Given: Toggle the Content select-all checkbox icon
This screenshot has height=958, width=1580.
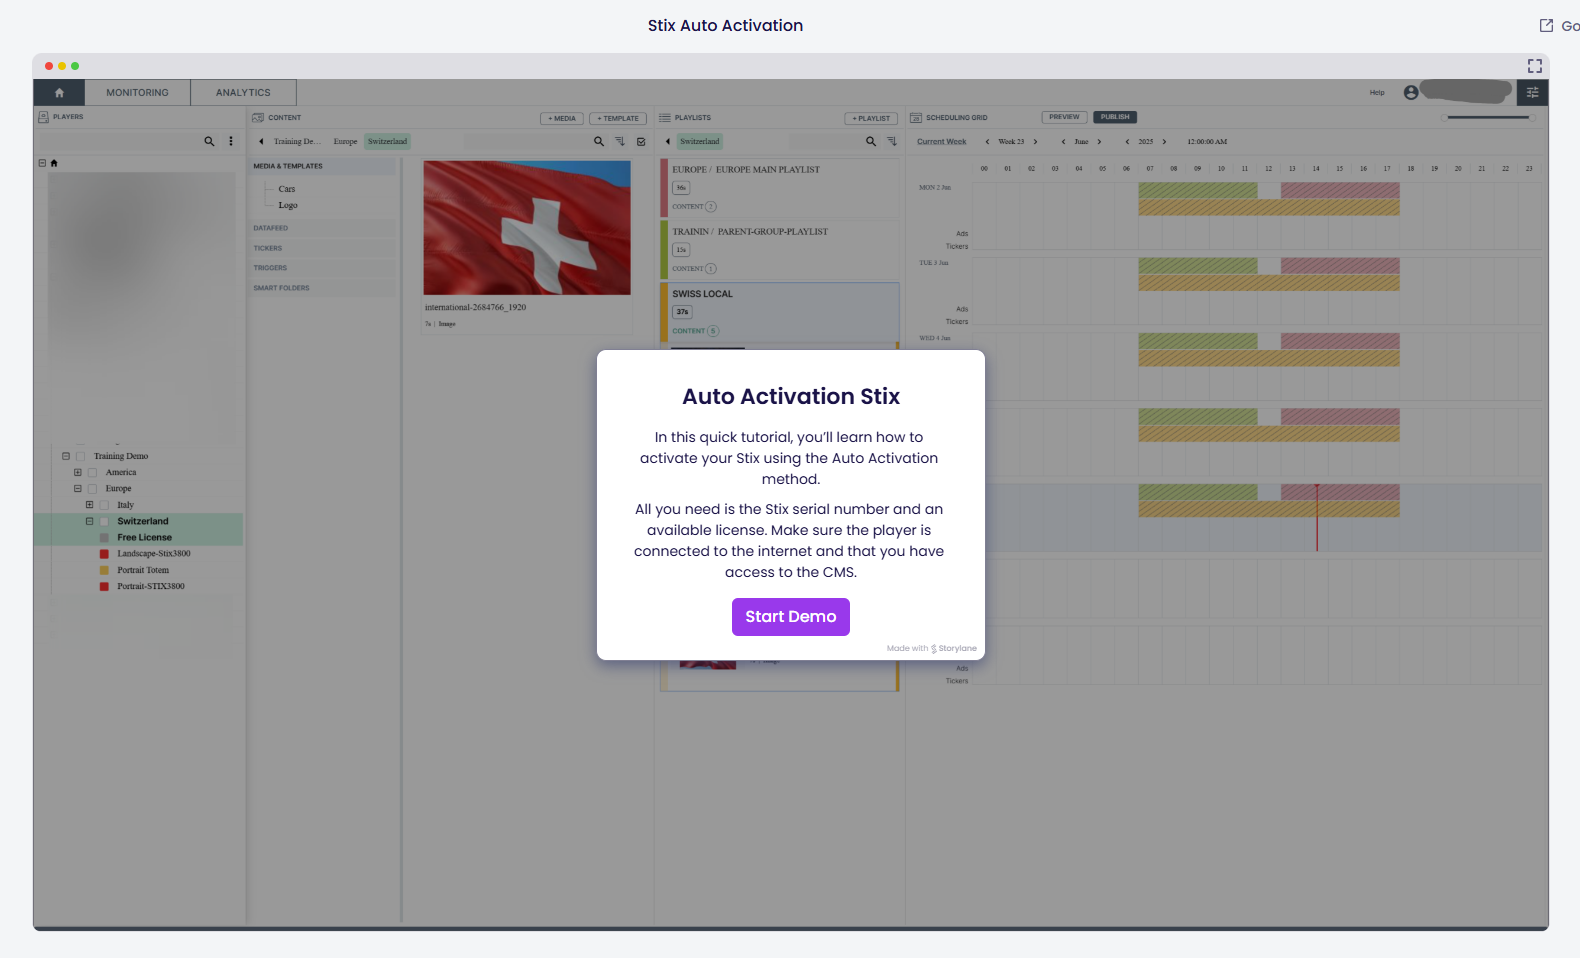Looking at the screenshot, I should 641,142.
